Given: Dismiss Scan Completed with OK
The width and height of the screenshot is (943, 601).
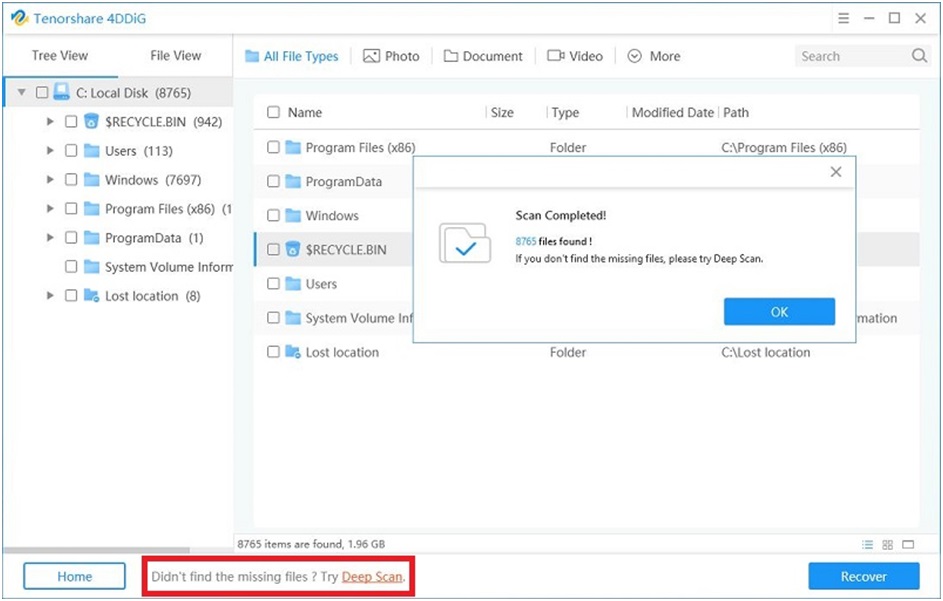Looking at the screenshot, I should (x=779, y=311).
